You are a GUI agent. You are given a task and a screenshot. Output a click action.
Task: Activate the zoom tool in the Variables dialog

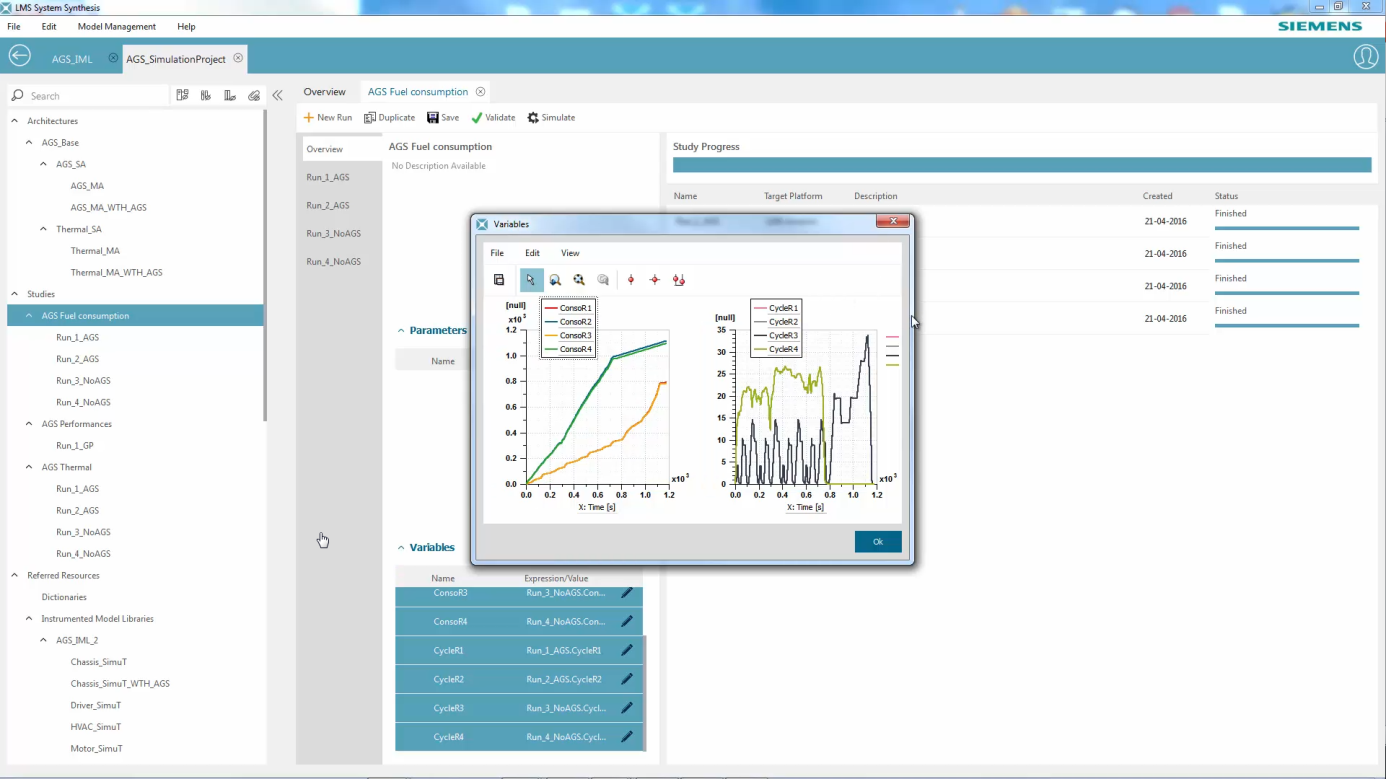coord(555,280)
